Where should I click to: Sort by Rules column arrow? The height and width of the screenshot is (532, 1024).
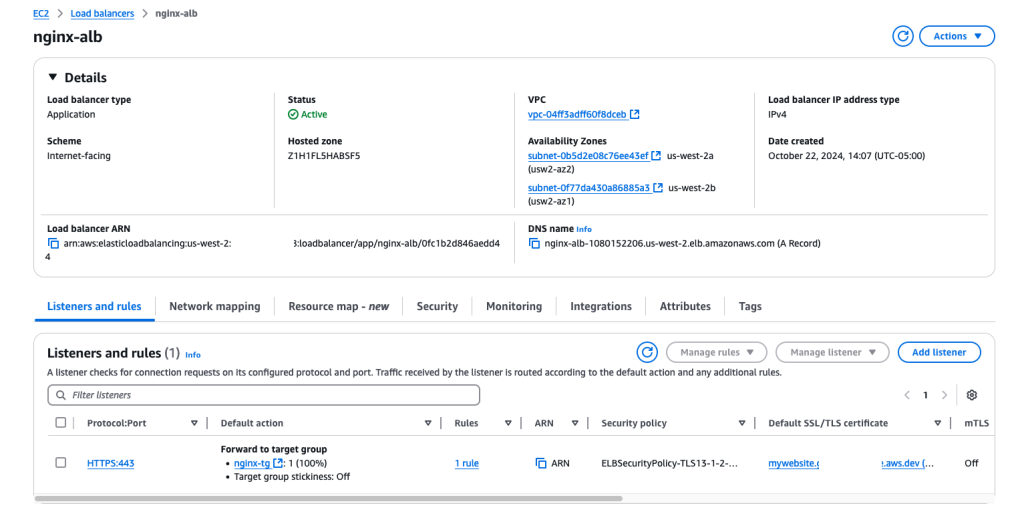(x=507, y=423)
